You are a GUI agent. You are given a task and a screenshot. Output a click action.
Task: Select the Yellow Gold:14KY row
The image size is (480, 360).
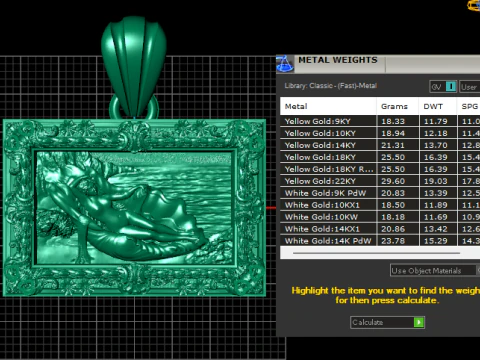coord(380,145)
